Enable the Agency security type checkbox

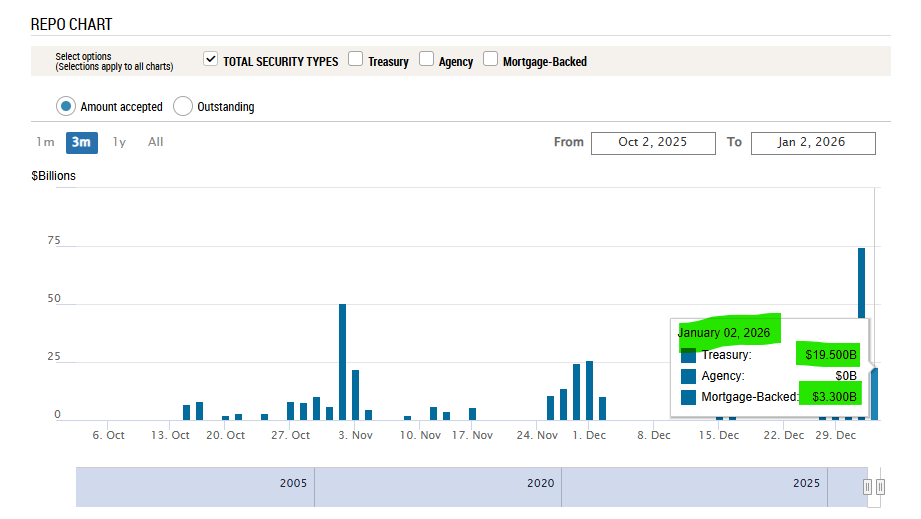(427, 60)
